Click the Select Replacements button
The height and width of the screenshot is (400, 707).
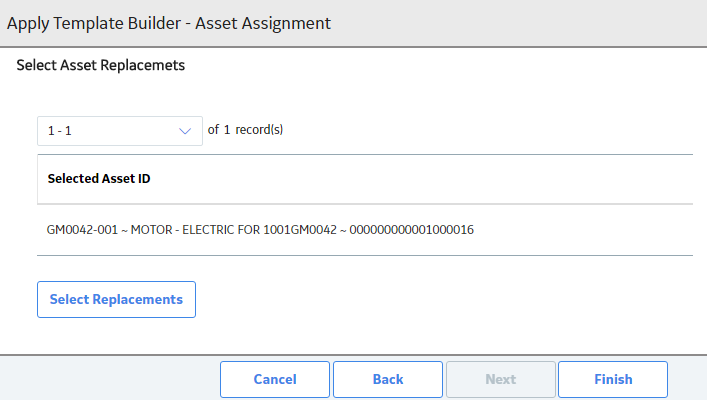point(116,299)
